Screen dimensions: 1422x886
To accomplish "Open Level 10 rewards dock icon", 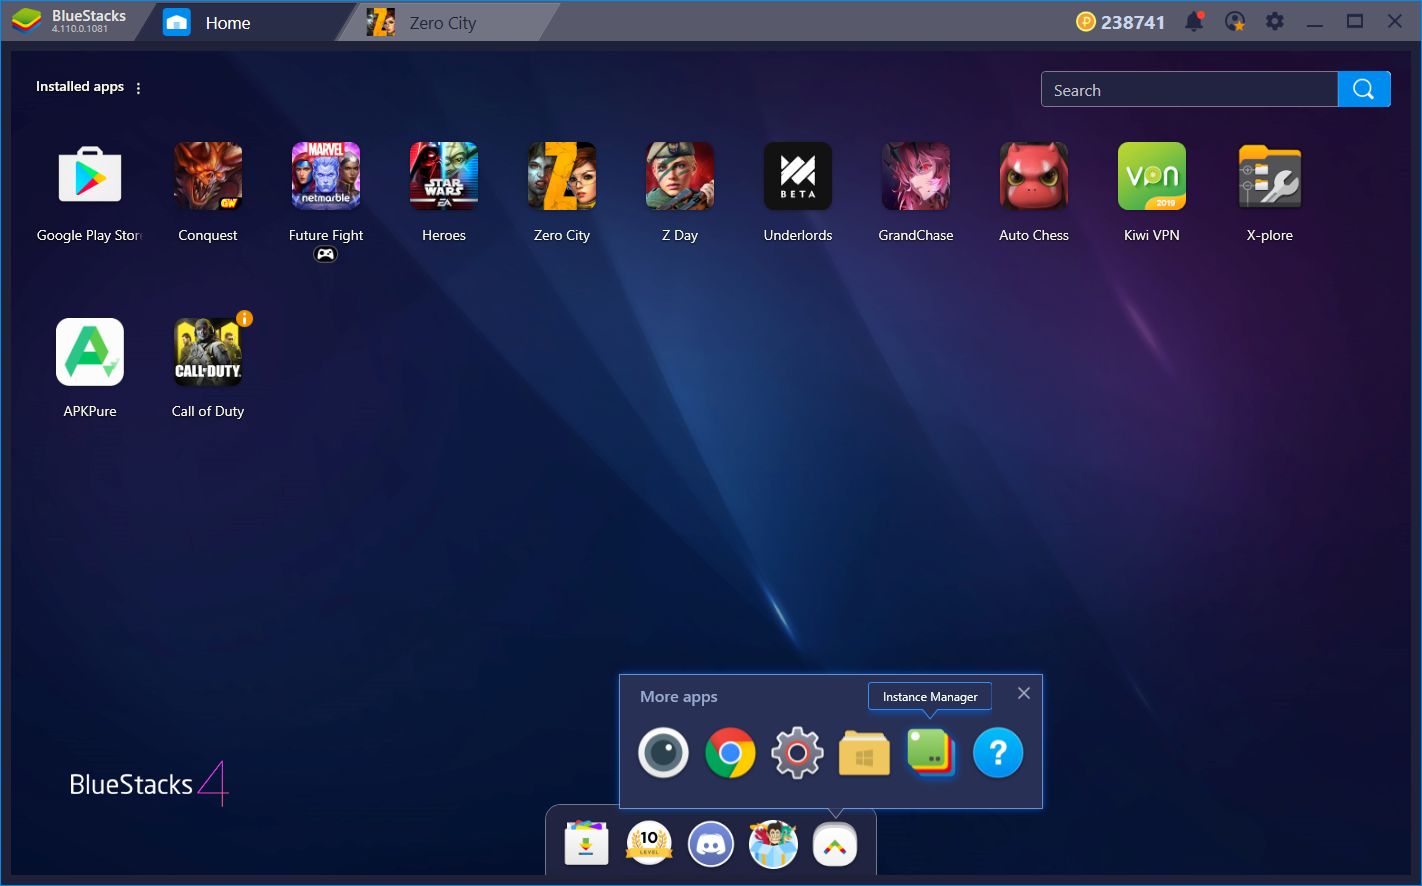I will point(649,845).
